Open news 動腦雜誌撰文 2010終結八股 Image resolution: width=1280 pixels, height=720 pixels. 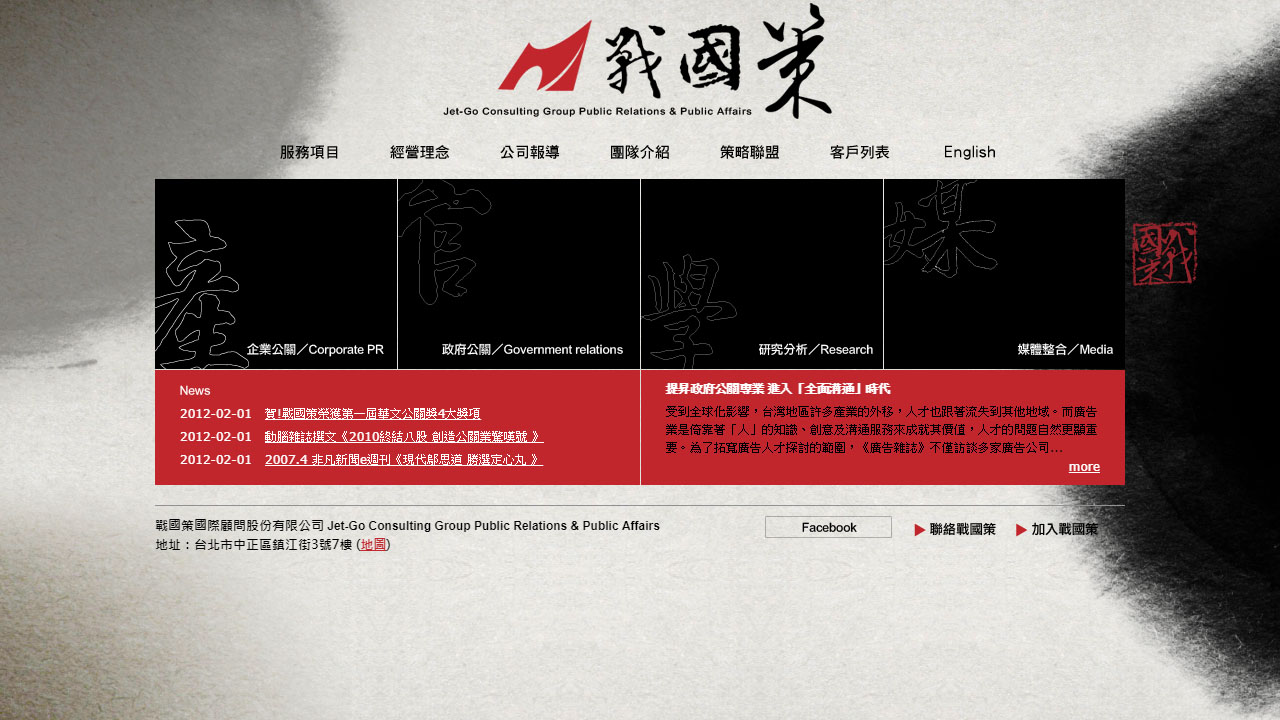[x=404, y=437]
